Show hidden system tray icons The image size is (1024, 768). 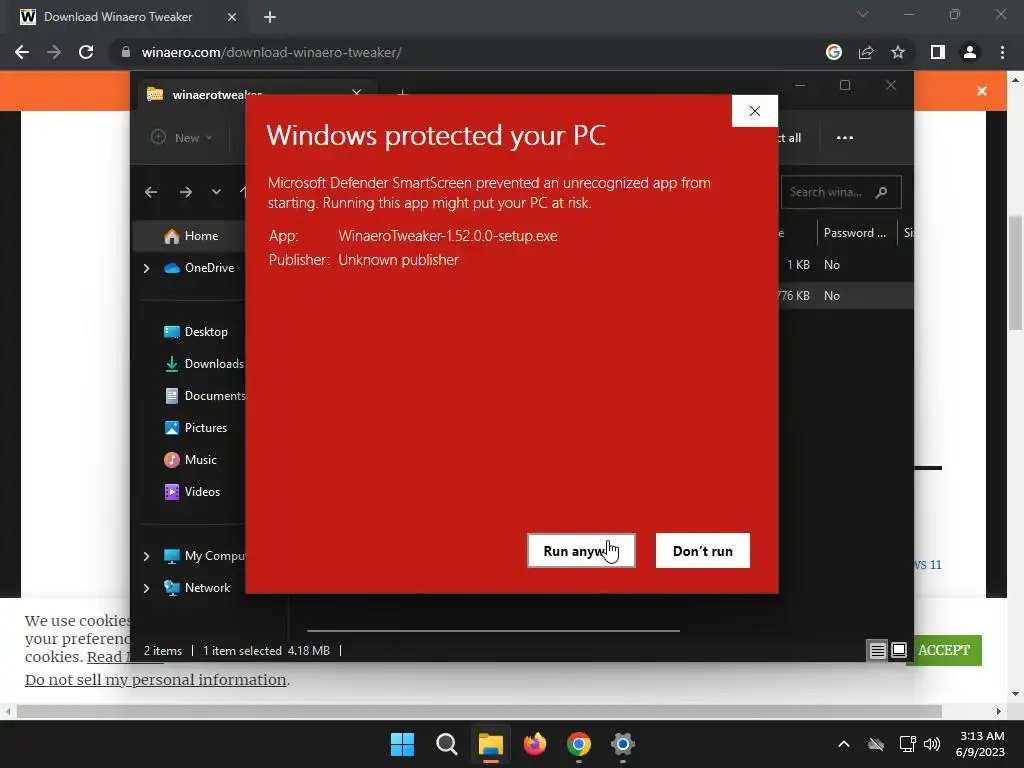click(844, 744)
